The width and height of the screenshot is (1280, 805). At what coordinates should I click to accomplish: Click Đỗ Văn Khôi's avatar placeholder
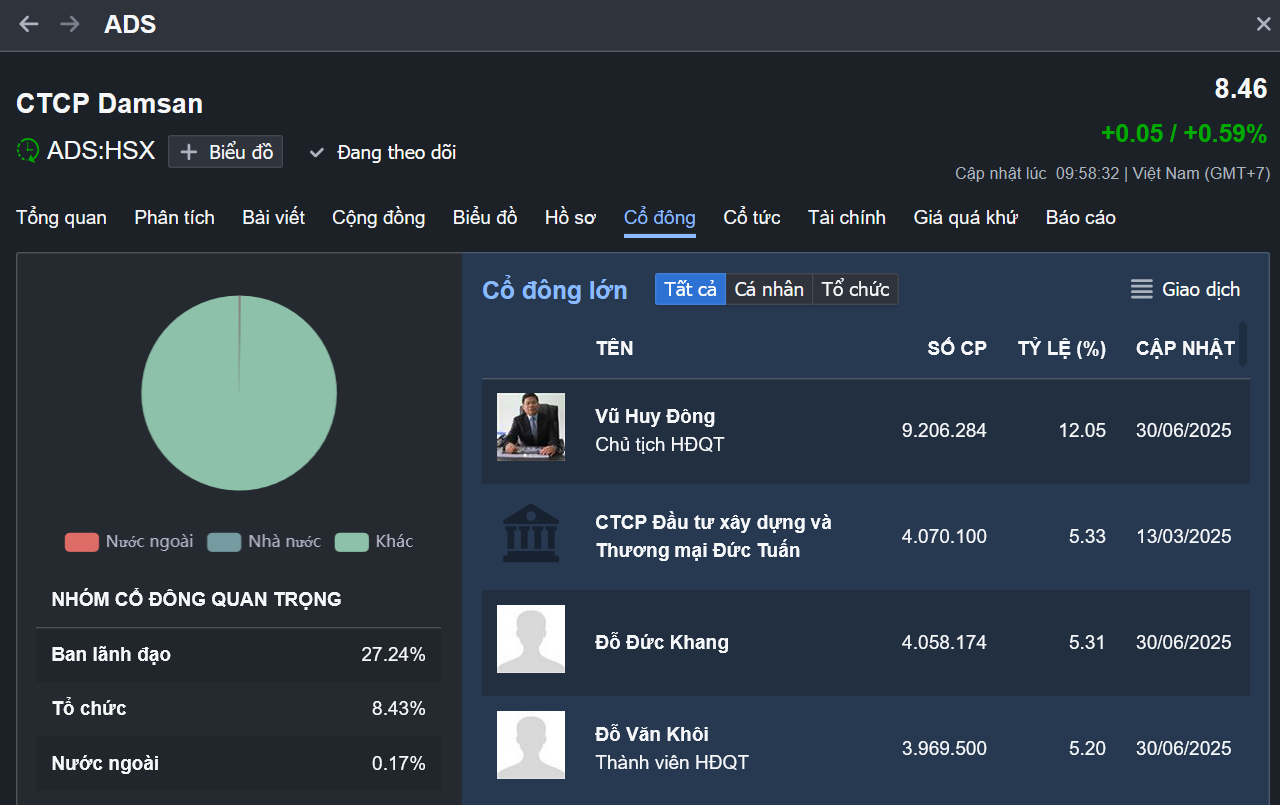(x=531, y=745)
